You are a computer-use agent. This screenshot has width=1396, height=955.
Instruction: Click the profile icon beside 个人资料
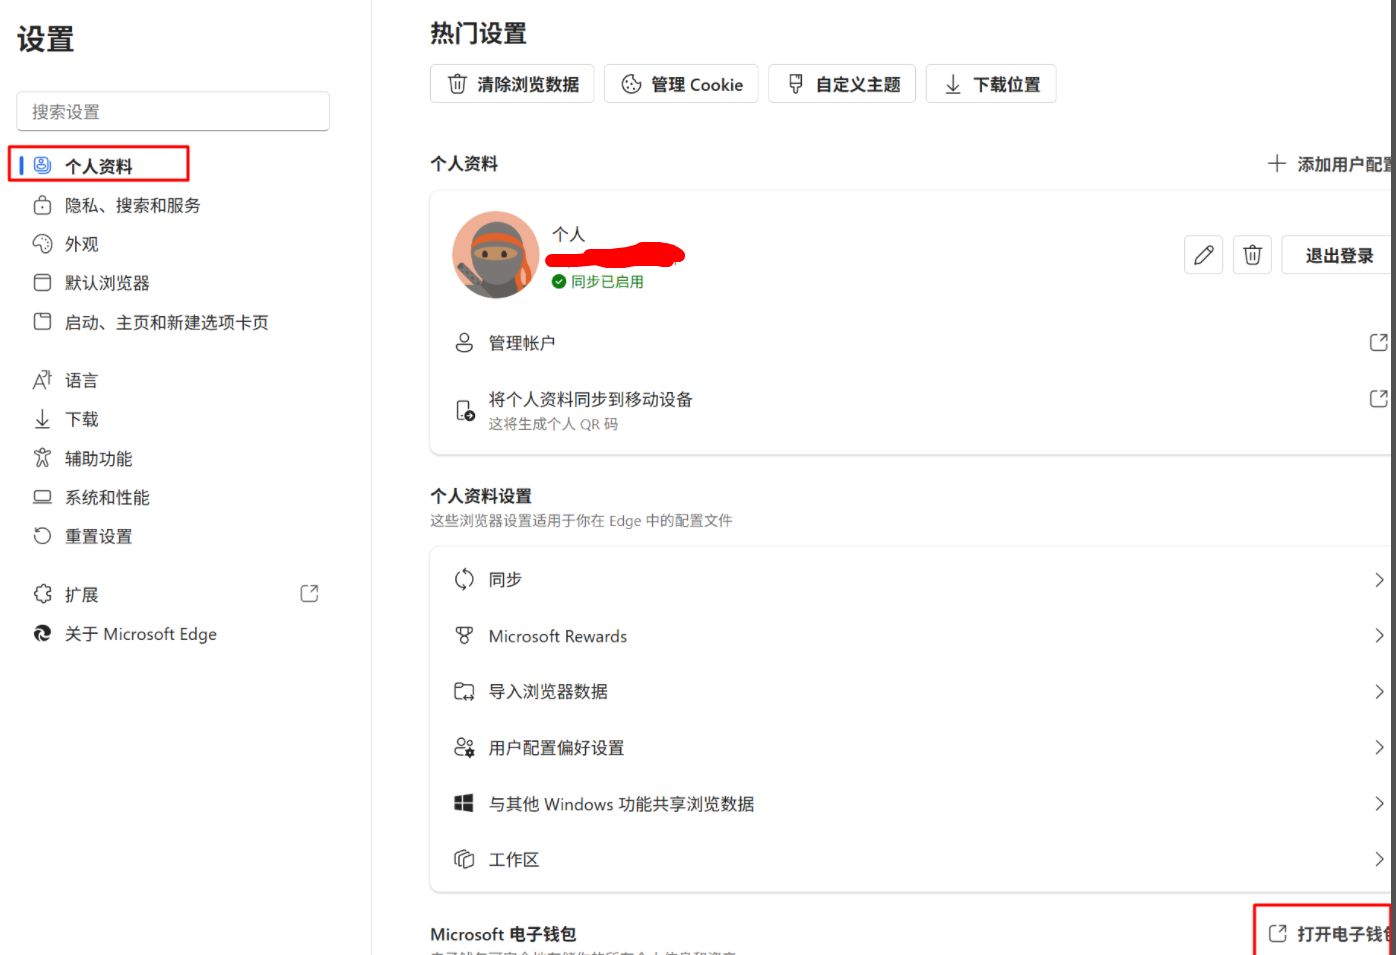pyautogui.click(x=42, y=165)
